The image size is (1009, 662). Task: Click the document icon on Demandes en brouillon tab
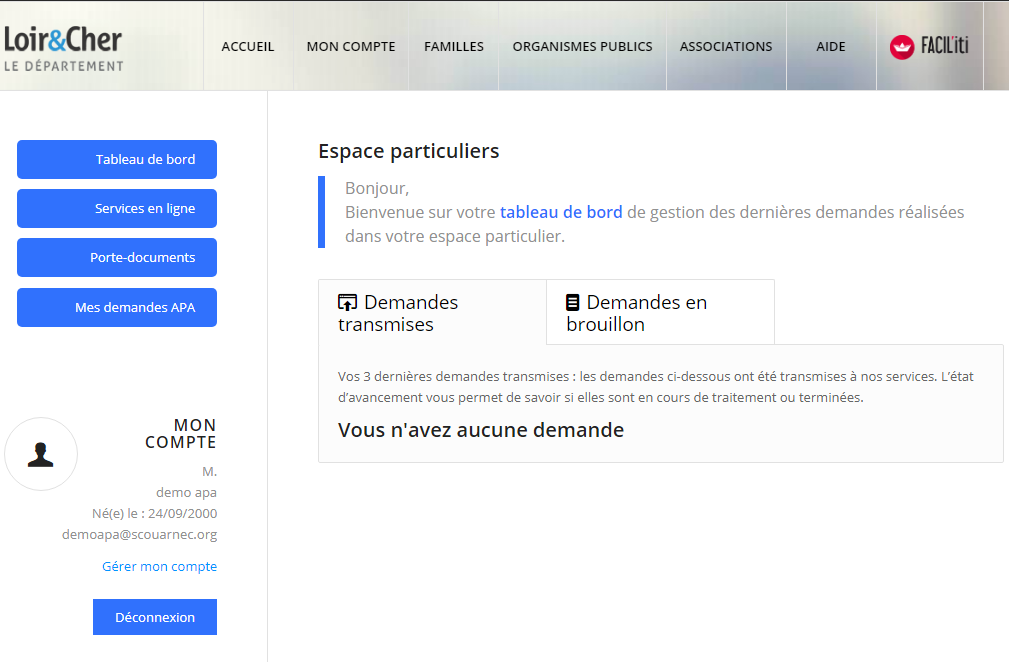[571, 301]
